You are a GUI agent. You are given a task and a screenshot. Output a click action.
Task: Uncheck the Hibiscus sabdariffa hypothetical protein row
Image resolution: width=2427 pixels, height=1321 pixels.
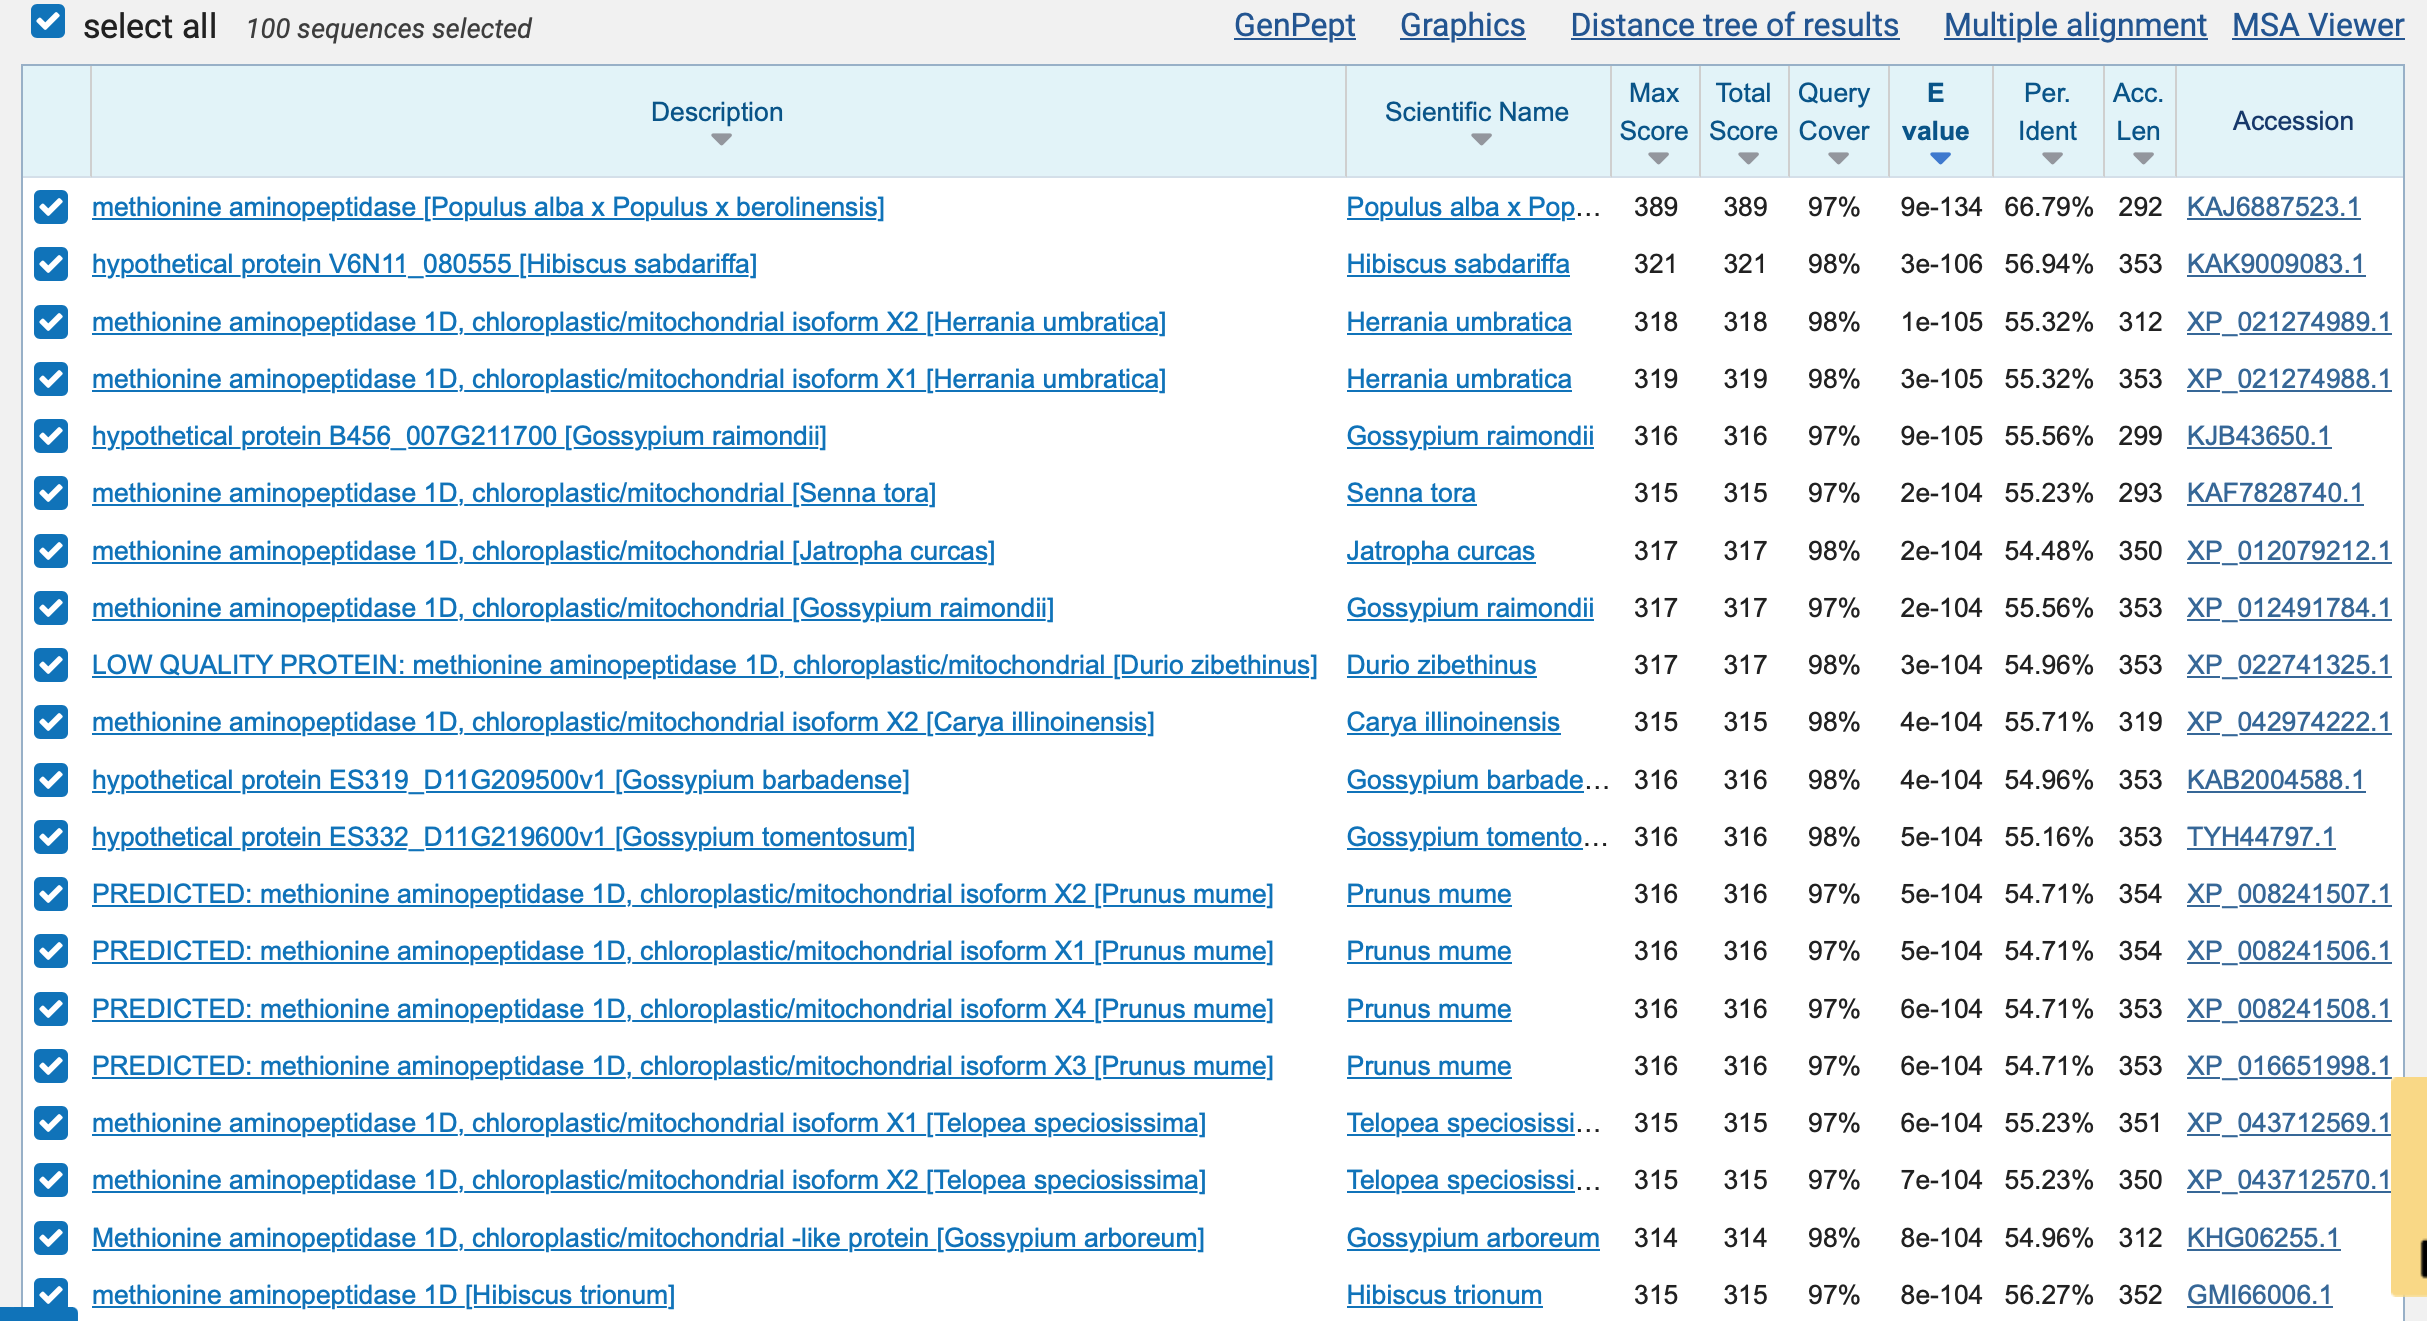(51, 264)
